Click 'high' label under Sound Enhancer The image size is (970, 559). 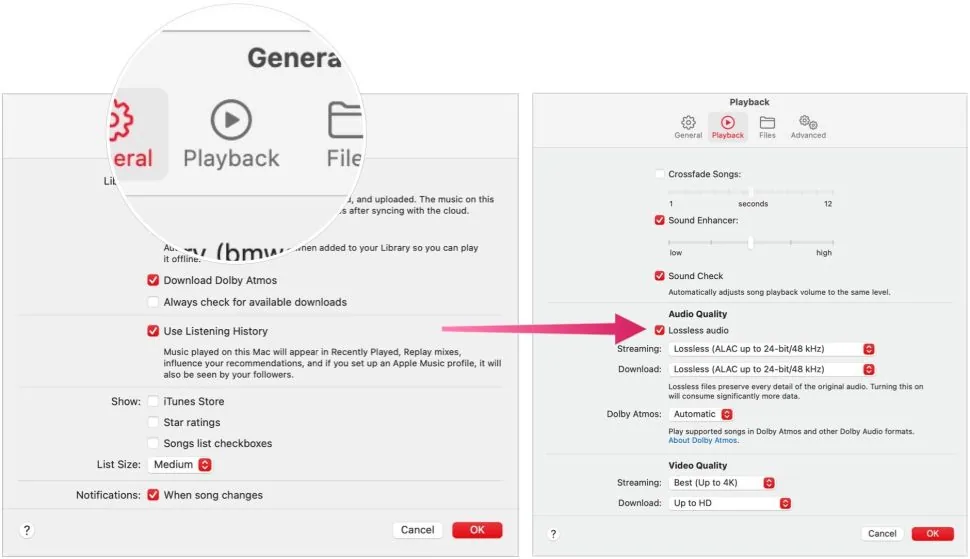point(823,253)
